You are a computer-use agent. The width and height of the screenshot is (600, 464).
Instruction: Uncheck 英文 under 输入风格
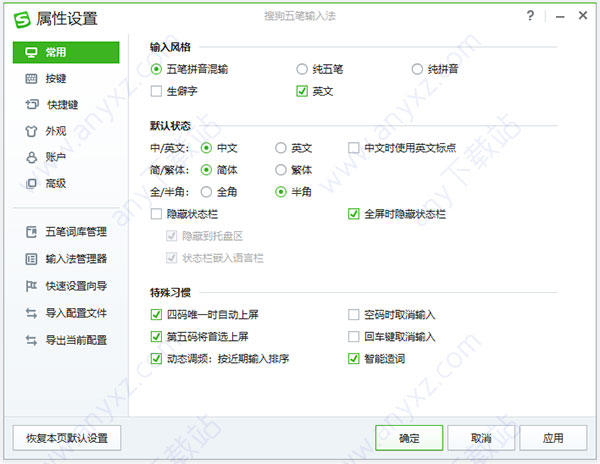click(302, 91)
